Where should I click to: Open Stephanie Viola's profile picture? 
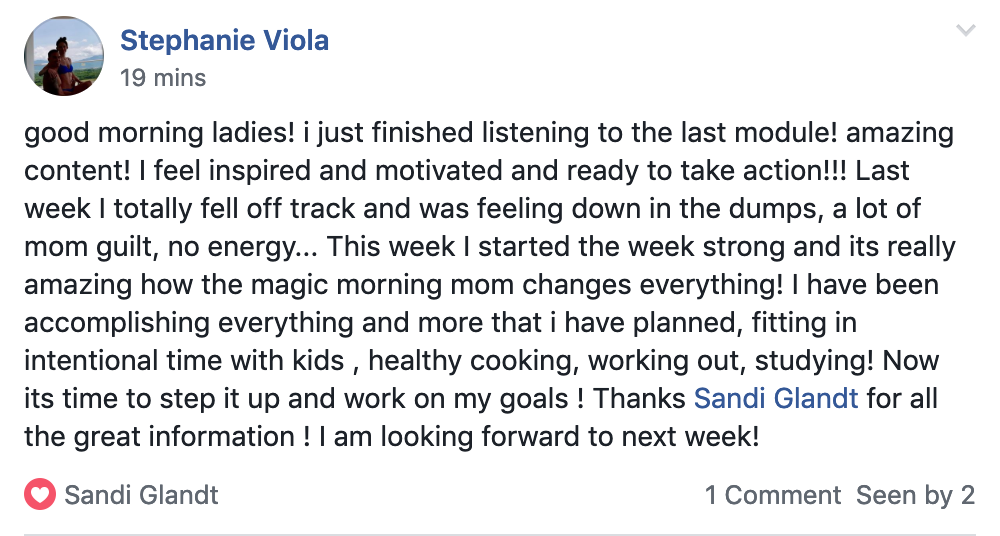(x=64, y=56)
